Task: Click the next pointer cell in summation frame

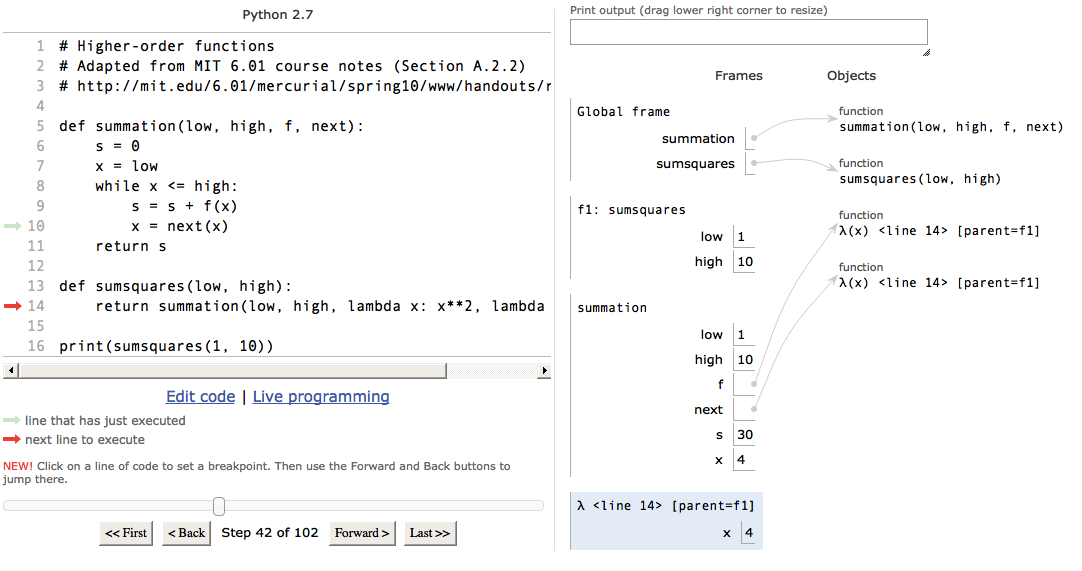Action: (744, 409)
